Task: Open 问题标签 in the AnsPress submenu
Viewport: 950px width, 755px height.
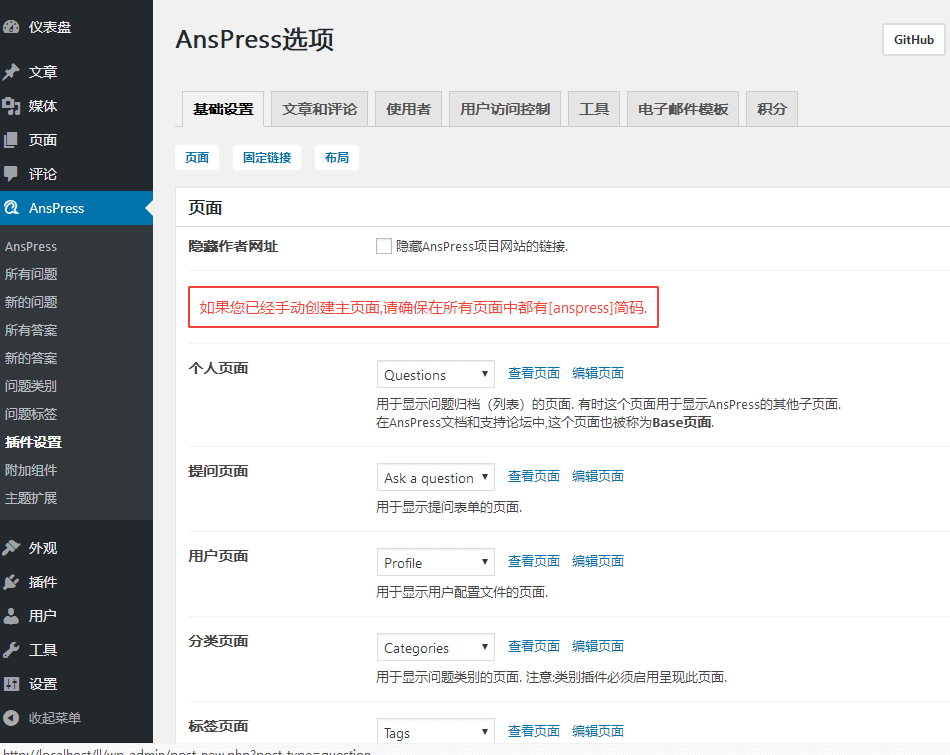Action: 31,414
